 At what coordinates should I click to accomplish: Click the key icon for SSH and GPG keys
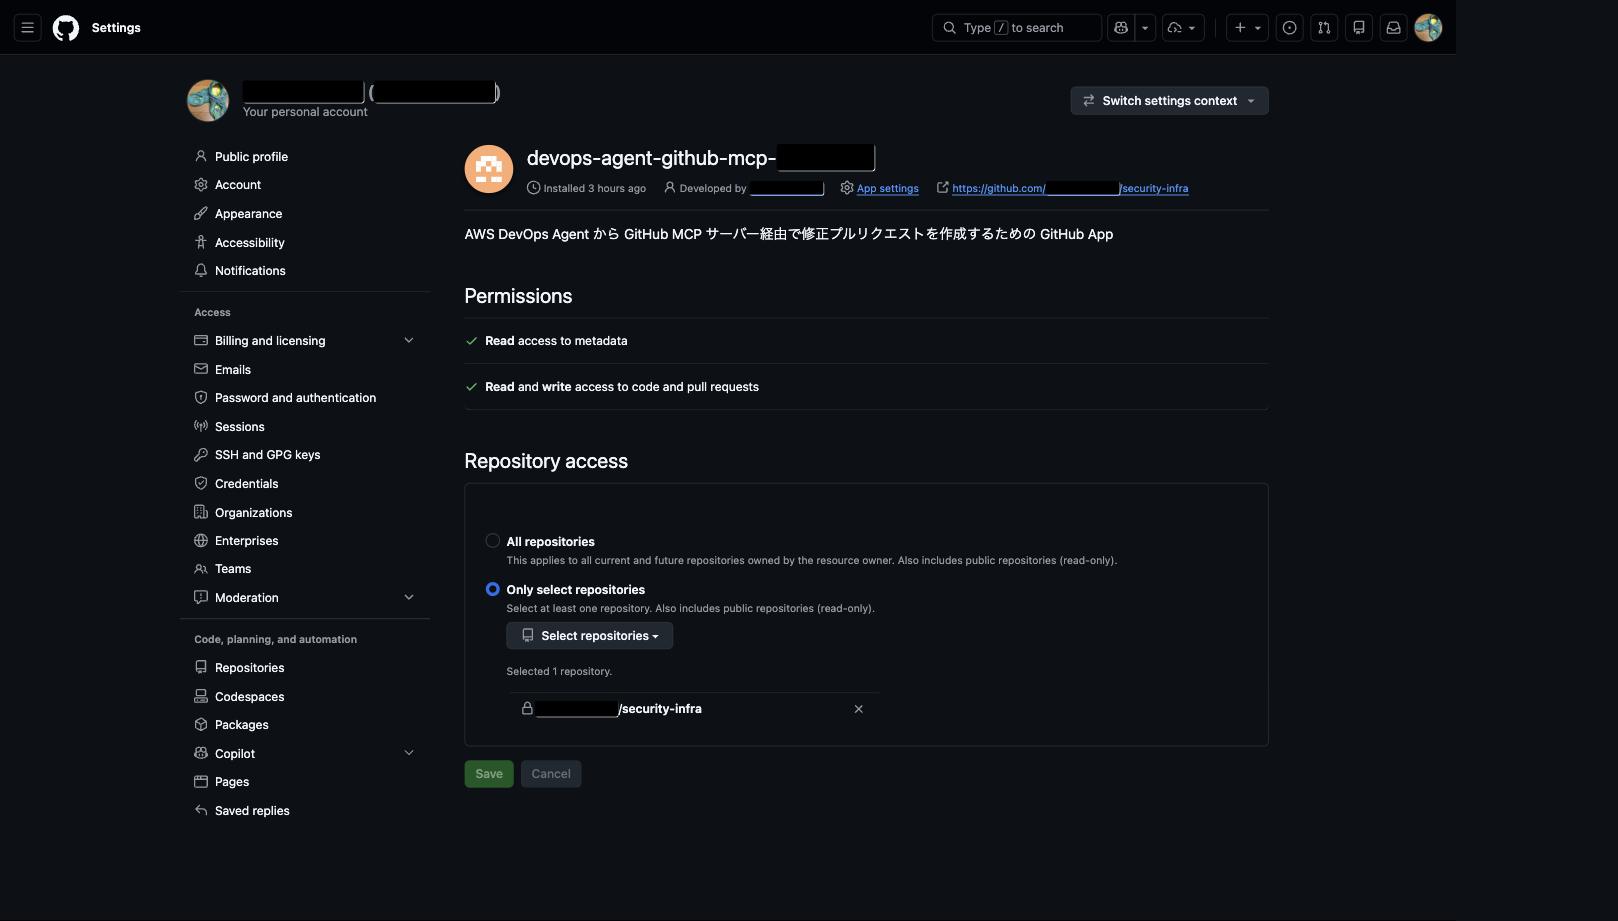tap(201, 455)
